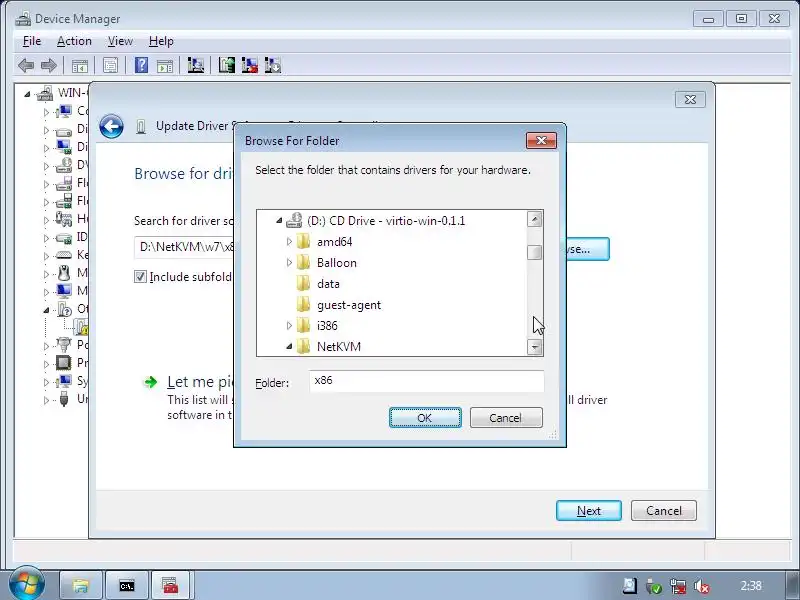This screenshot has height=600, width=800.
Task: Select the i386 folder icon
Action: [303, 325]
